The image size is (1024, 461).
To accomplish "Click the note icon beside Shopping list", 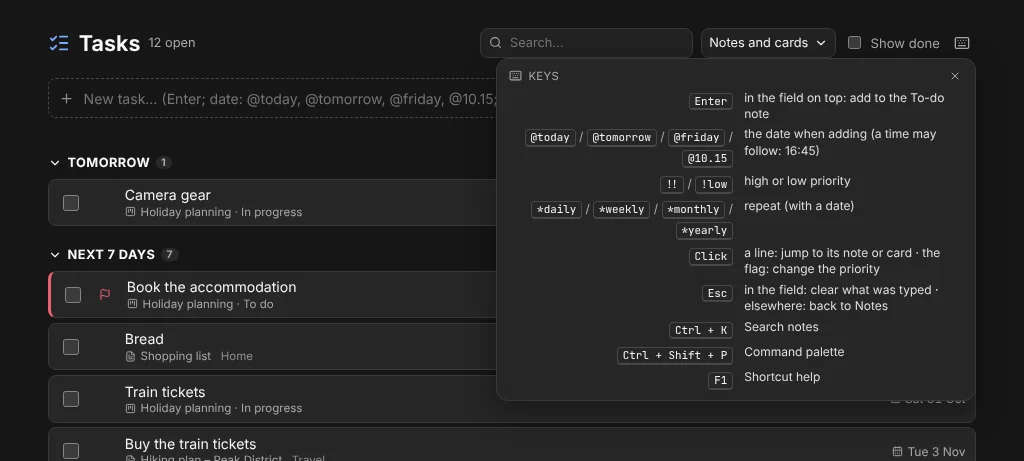I will coord(131,356).
